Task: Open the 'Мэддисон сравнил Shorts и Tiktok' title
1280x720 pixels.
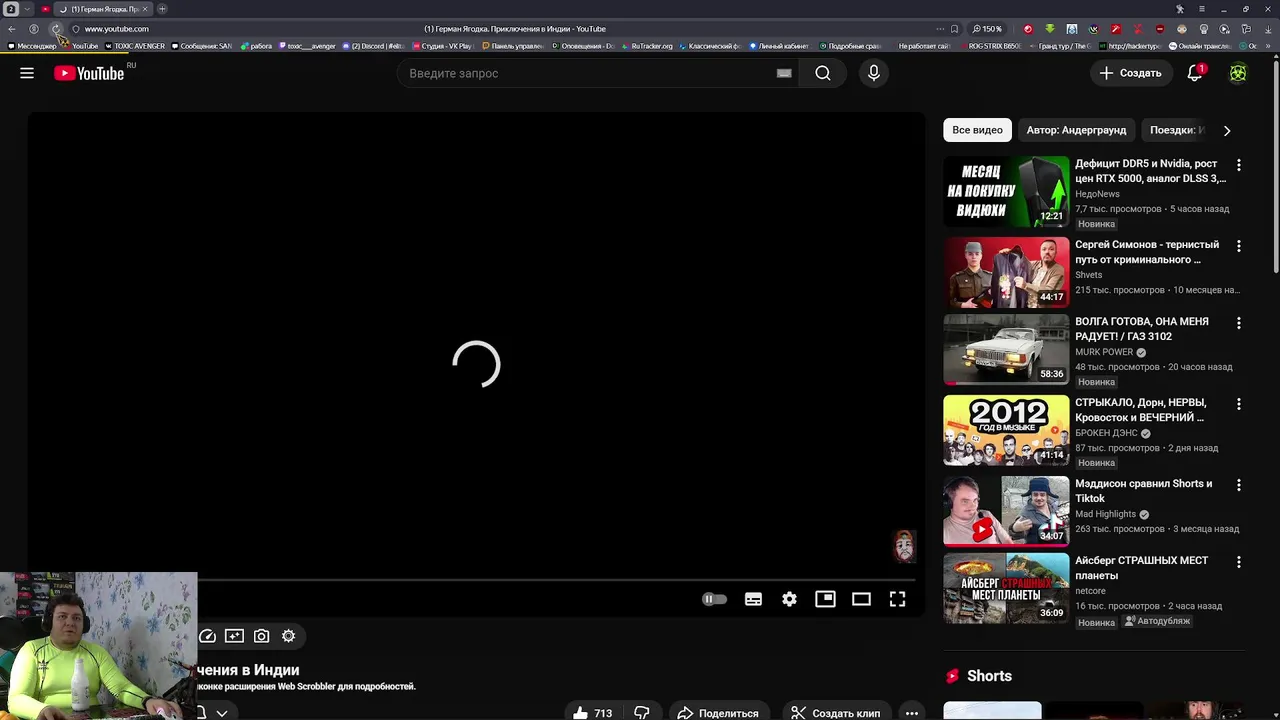Action: click(x=1143, y=491)
